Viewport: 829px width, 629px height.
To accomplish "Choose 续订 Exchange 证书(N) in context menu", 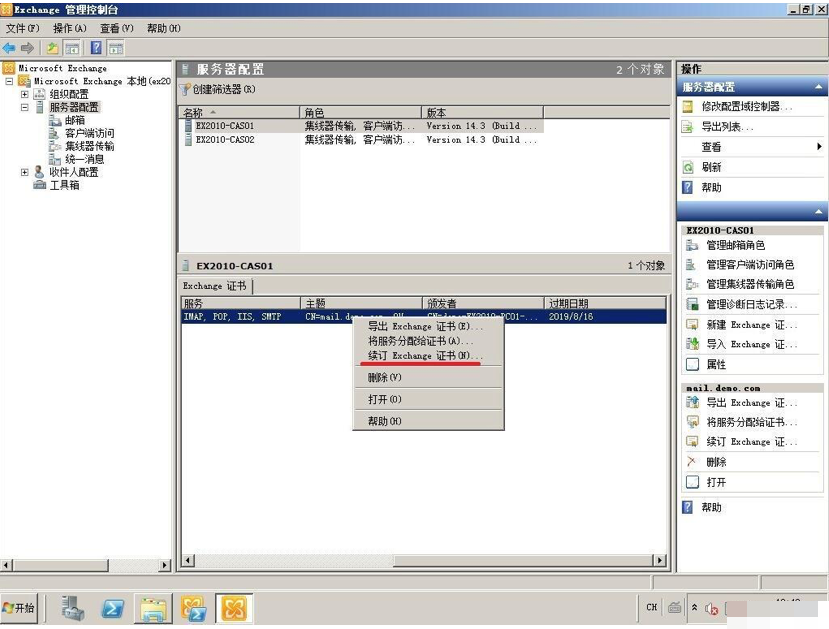I will pyautogui.click(x=428, y=356).
